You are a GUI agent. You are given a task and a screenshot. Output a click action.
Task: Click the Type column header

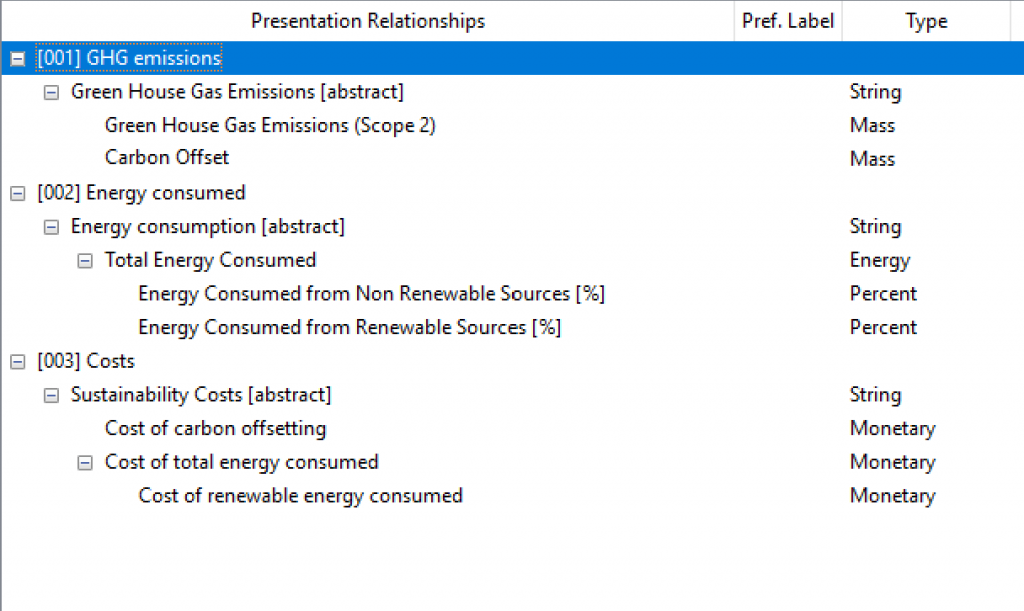(926, 21)
